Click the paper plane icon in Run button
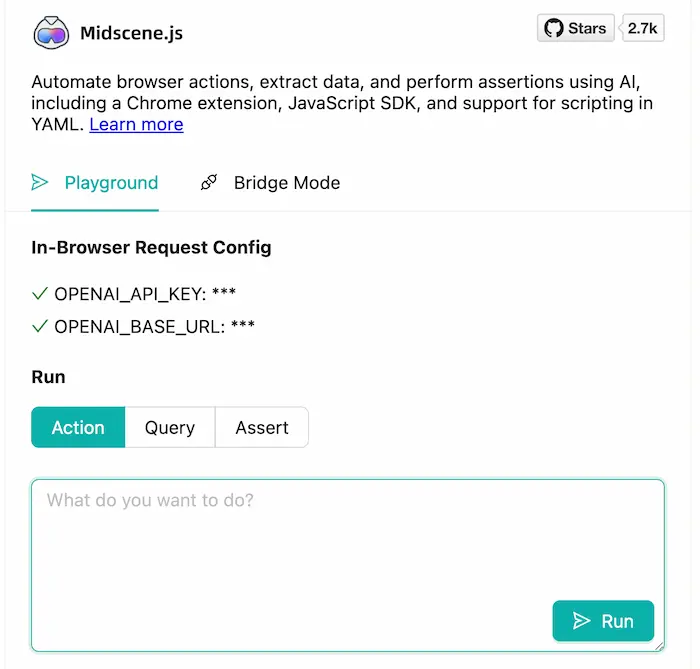This screenshot has height=669, width=700. coord(582,621)
